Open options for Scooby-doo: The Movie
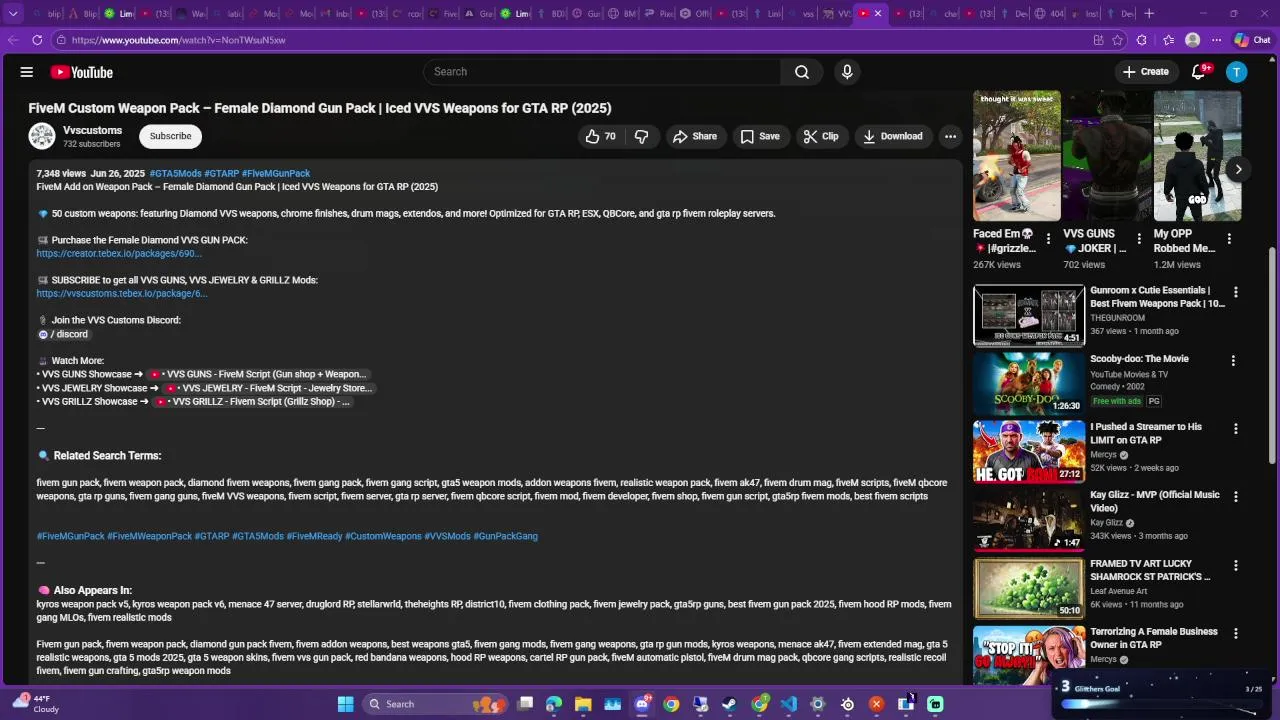1280x720 pixels. click(x=1233, y=360)
